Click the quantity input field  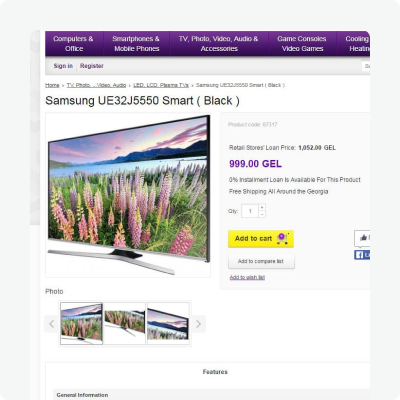[x=250, y=211]
